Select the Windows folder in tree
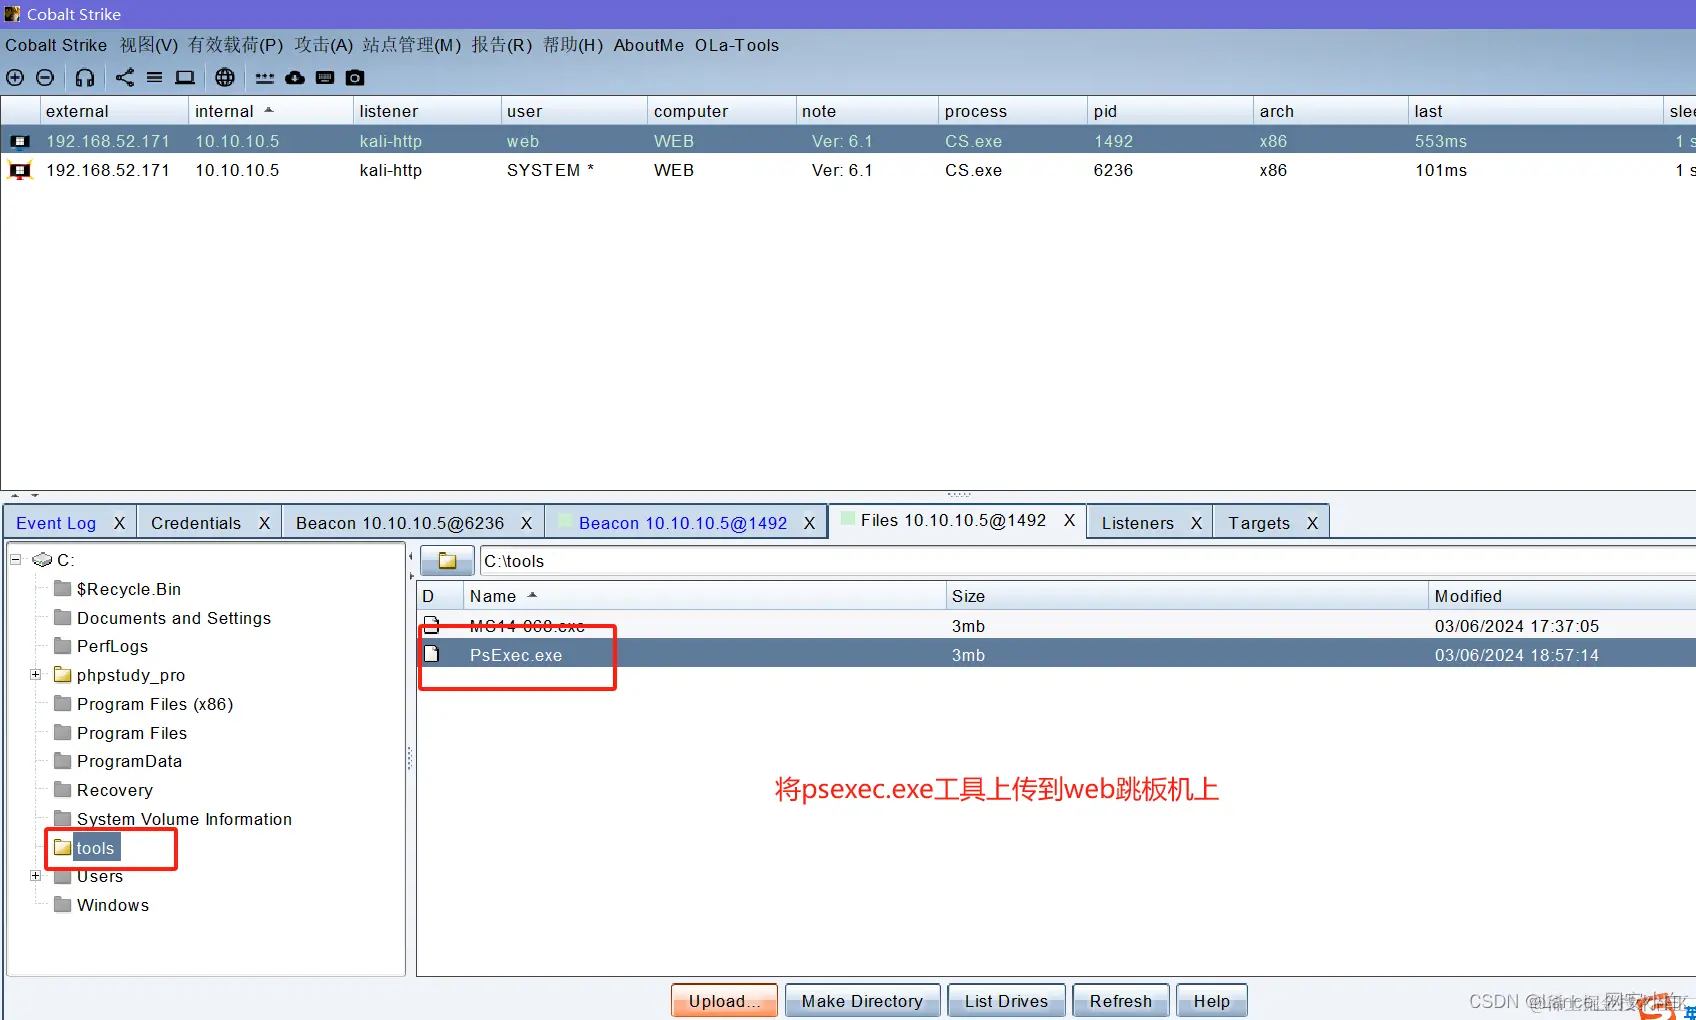 click(113, 905)
